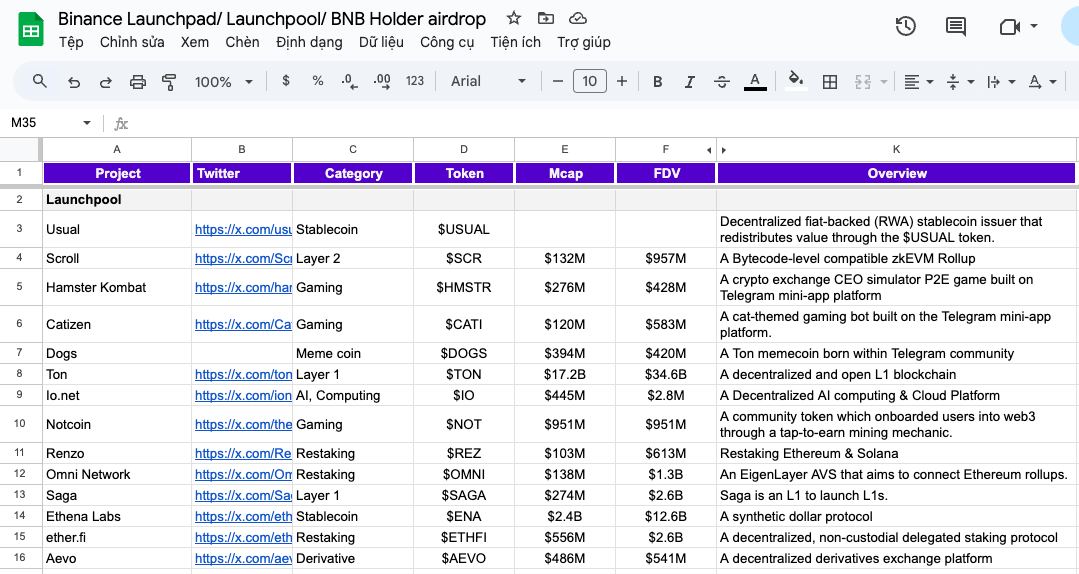Print the spreadsheet
This screenshot has height=574, width=1079.
coord(138,82)
